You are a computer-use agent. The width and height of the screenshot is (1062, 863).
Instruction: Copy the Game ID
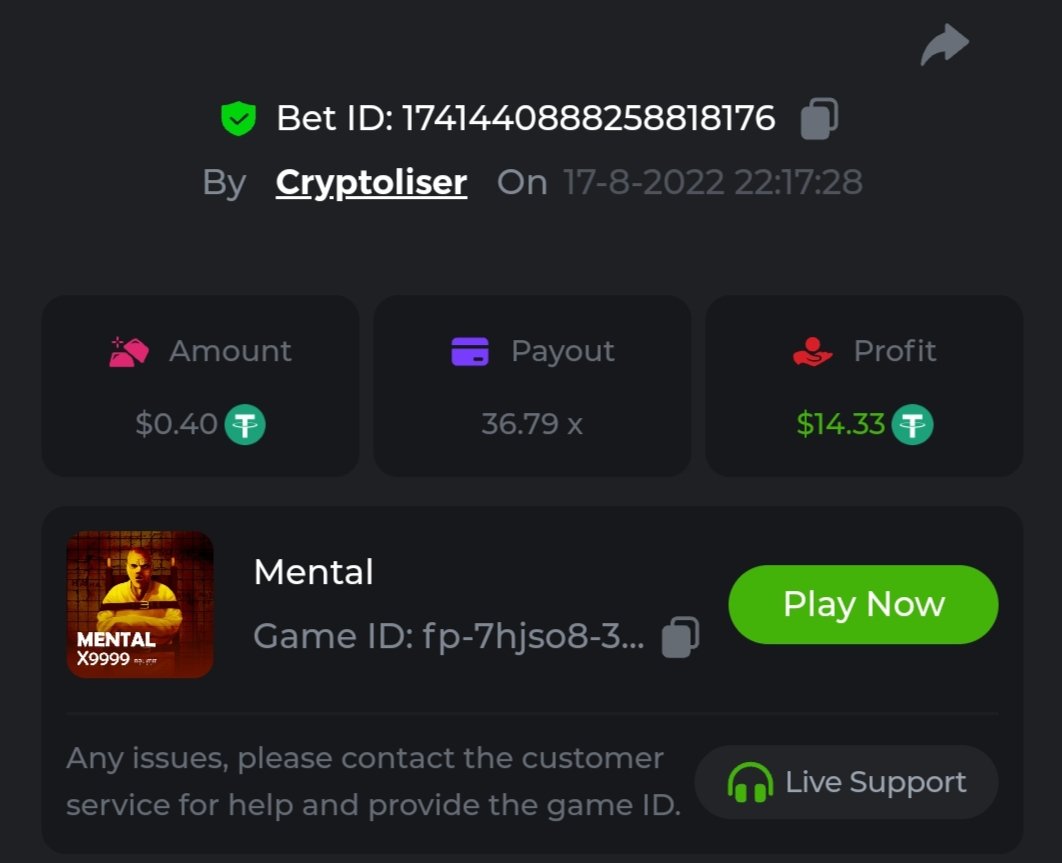(680, 636)
